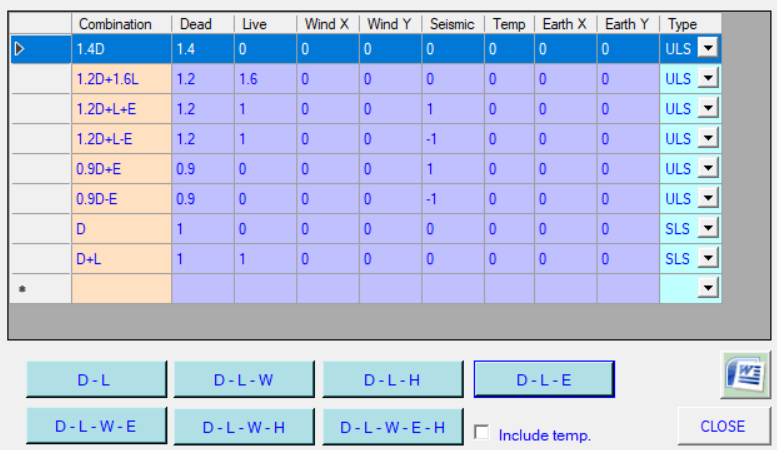Screen dimensions: 777x450
Task: Click the Earth X column header
Action: click(565, 24)
